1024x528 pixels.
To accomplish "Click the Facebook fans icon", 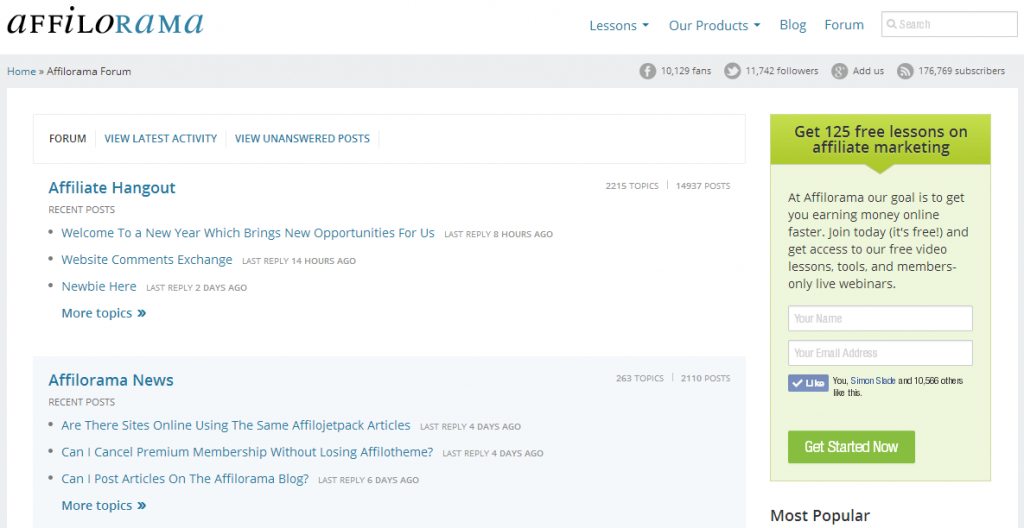I will pyautogui.click(x=647, y=71).
